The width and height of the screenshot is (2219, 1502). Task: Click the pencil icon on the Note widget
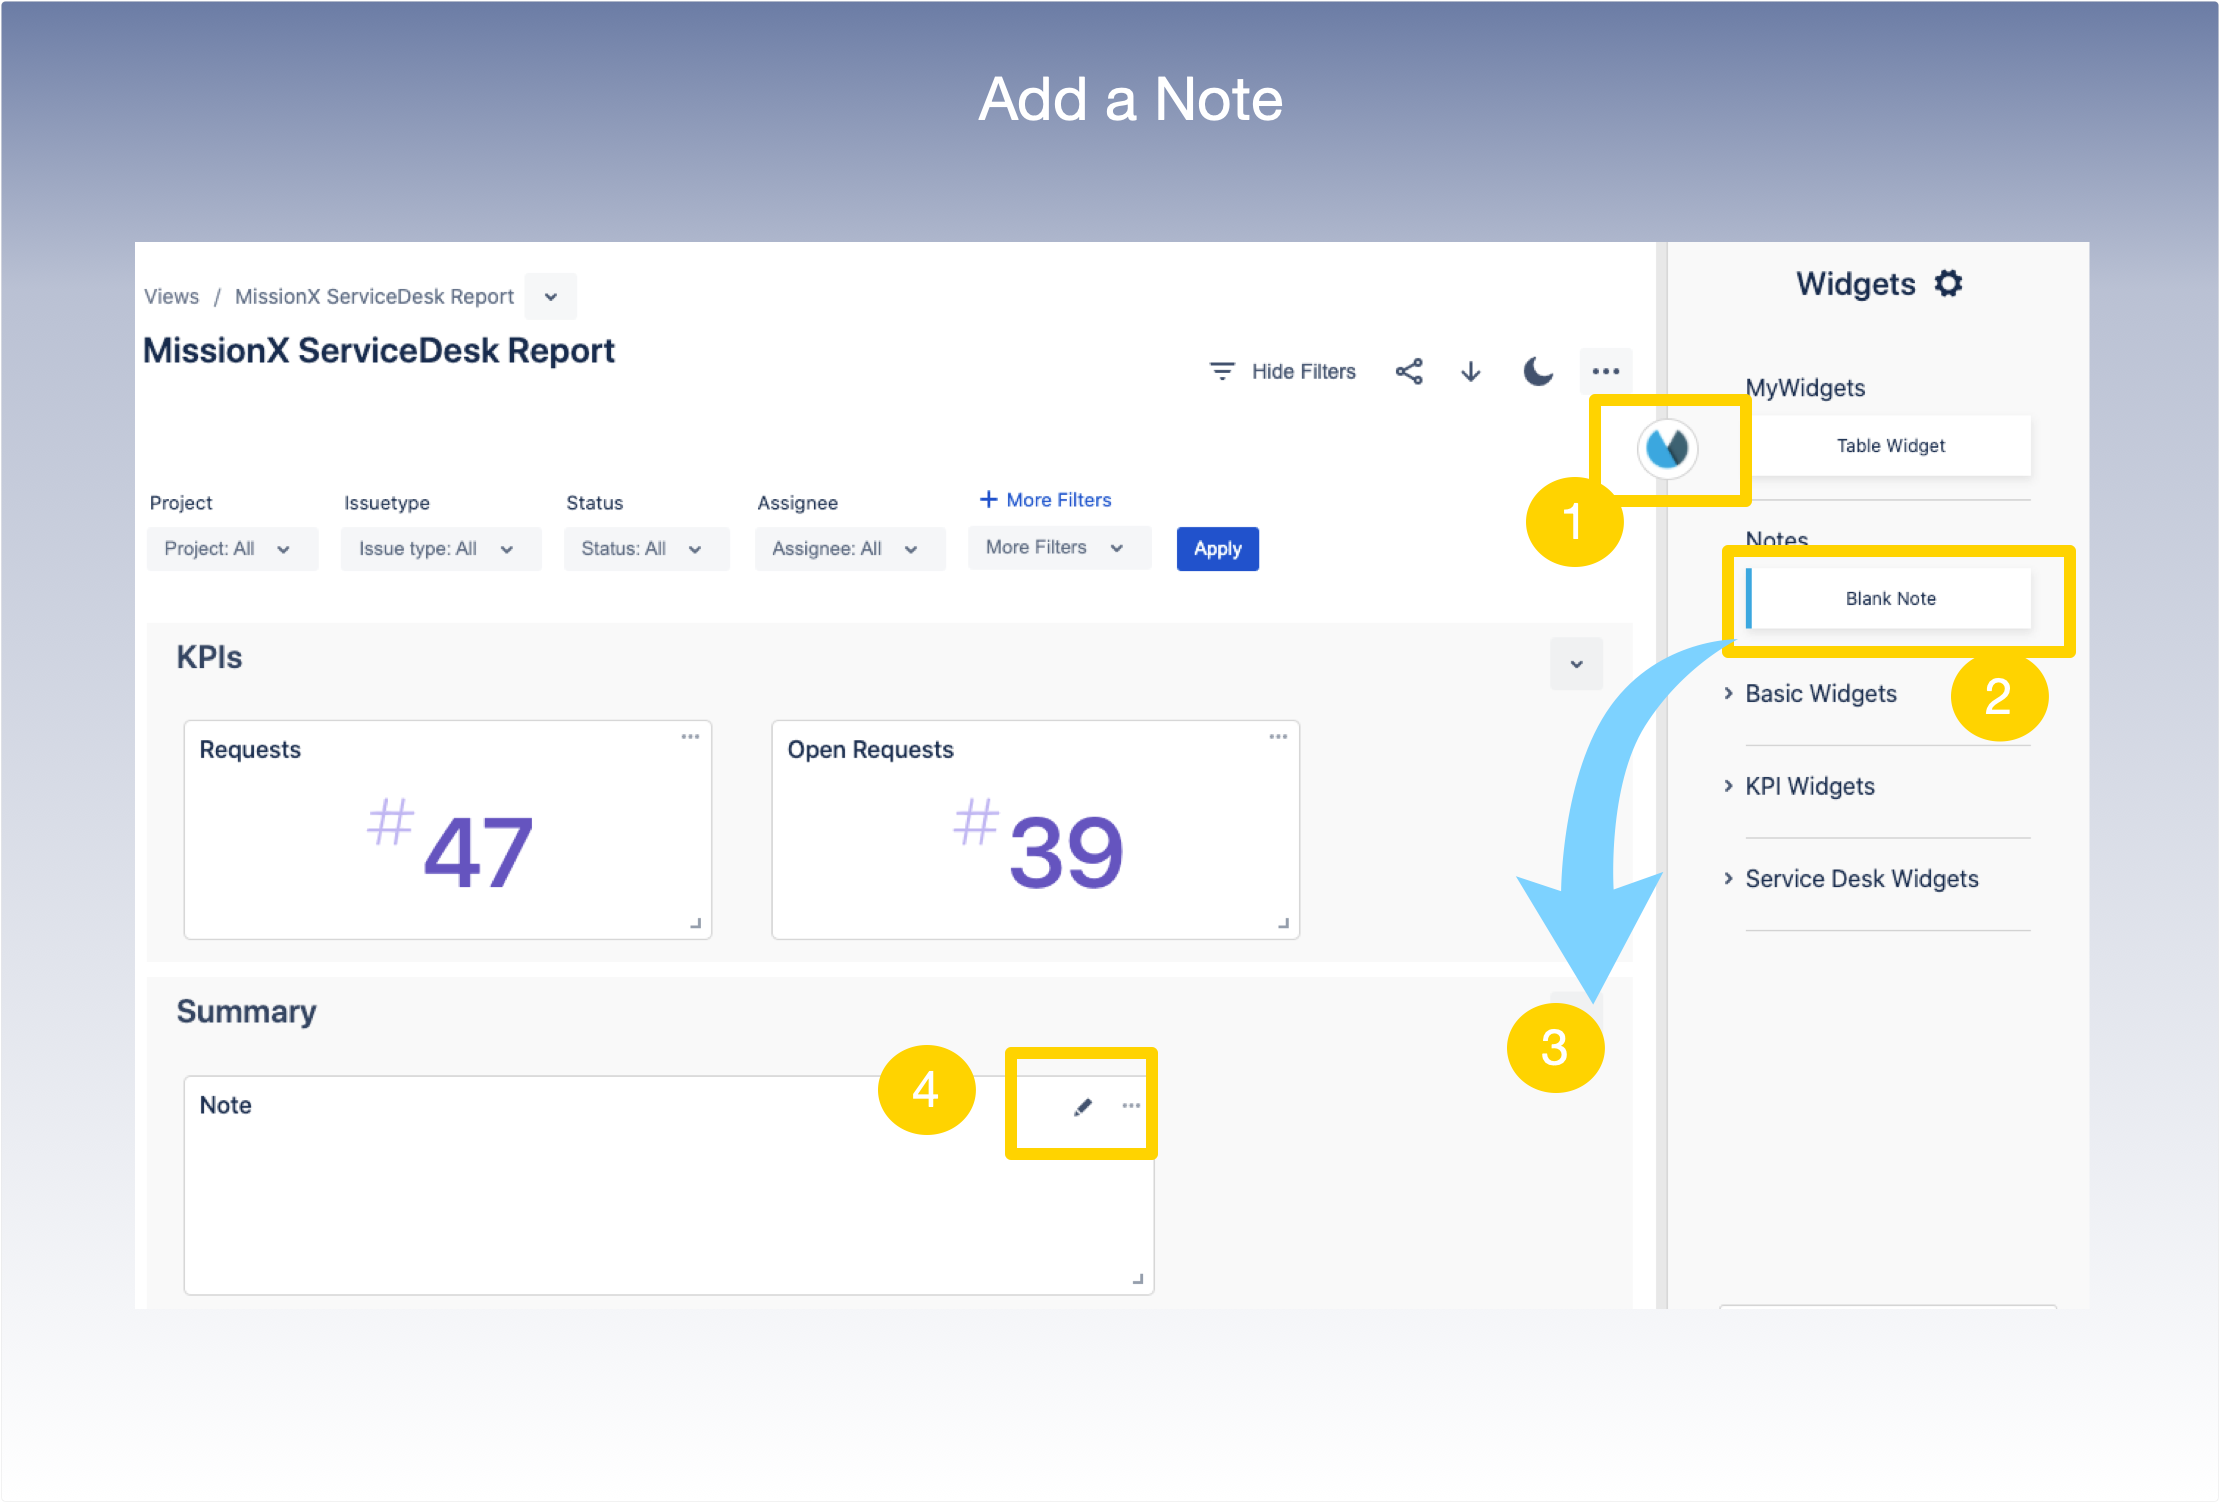point(1082,1107)
